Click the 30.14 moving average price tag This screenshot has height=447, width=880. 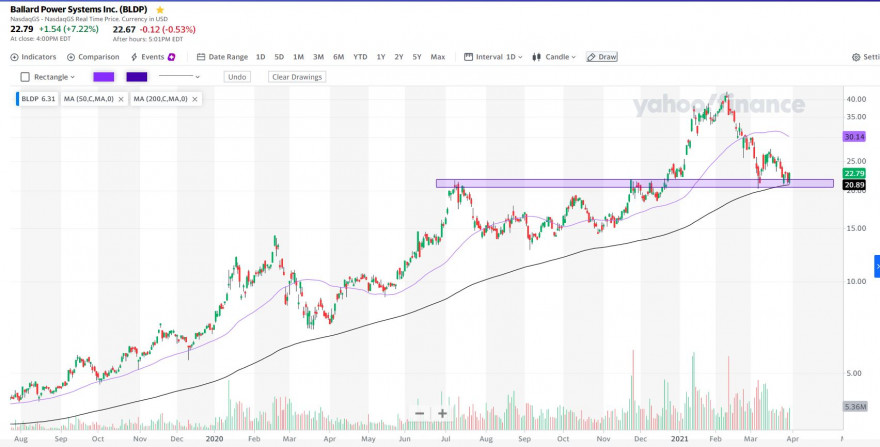[854, 136]
